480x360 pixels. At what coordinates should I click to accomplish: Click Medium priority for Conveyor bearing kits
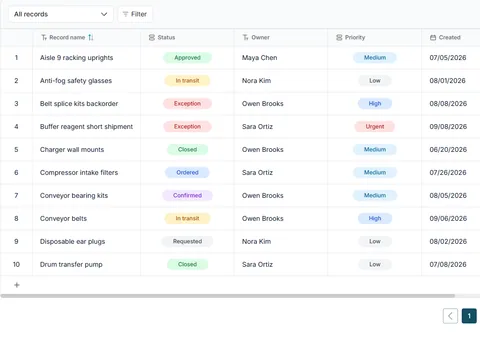click(375, 196)
